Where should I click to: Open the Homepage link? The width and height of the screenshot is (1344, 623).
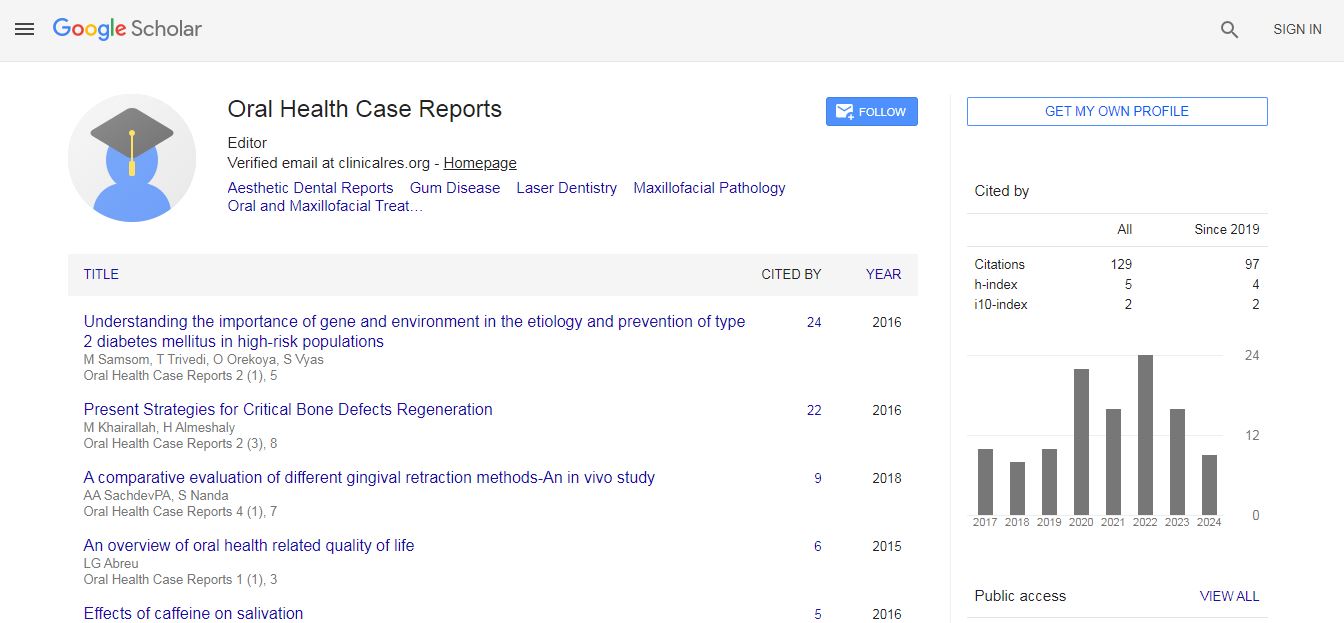click(480, 163)
